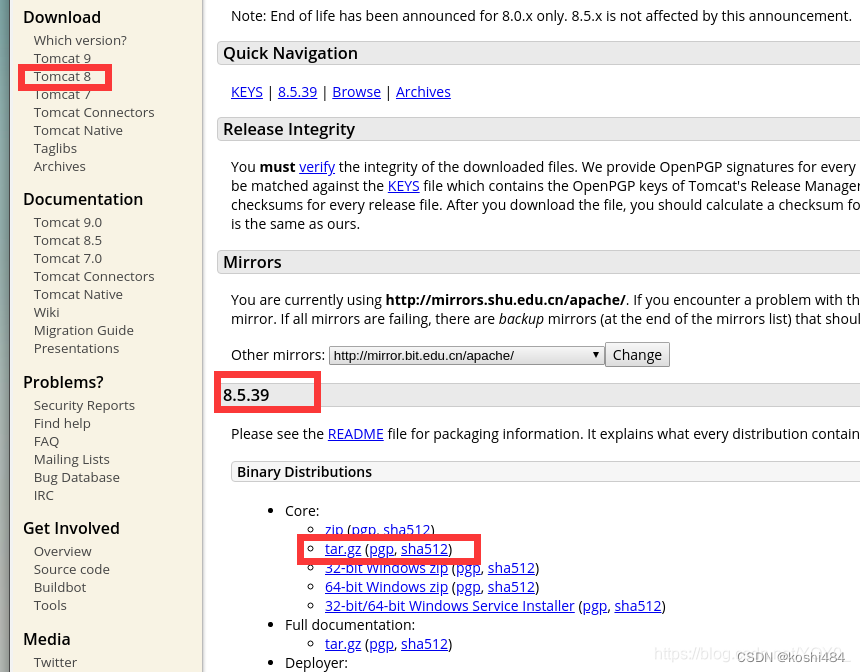860x672 pixels.
Task: Click pgp link for Core tar.gz
Action: (x=381, y=549)
